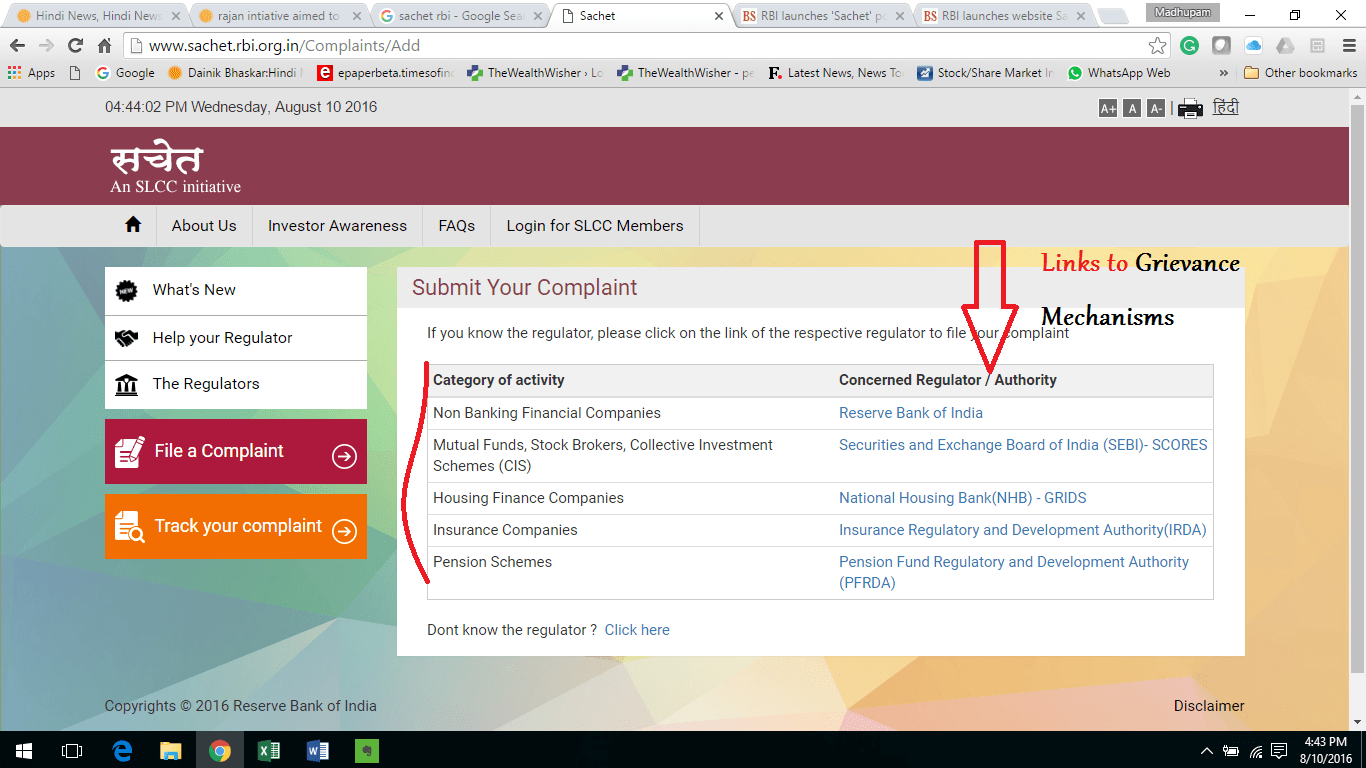Screen dimensions: 1366x768
Task: Open the Other bookmarks folder
Action: click(1301, 73)
